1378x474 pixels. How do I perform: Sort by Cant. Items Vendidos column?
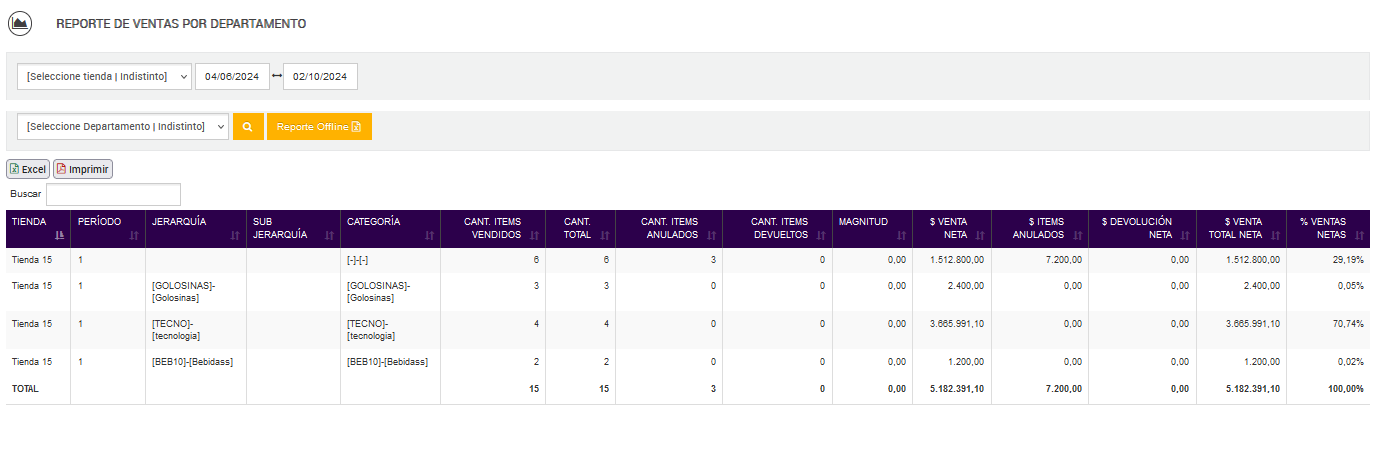pos(493,229)
